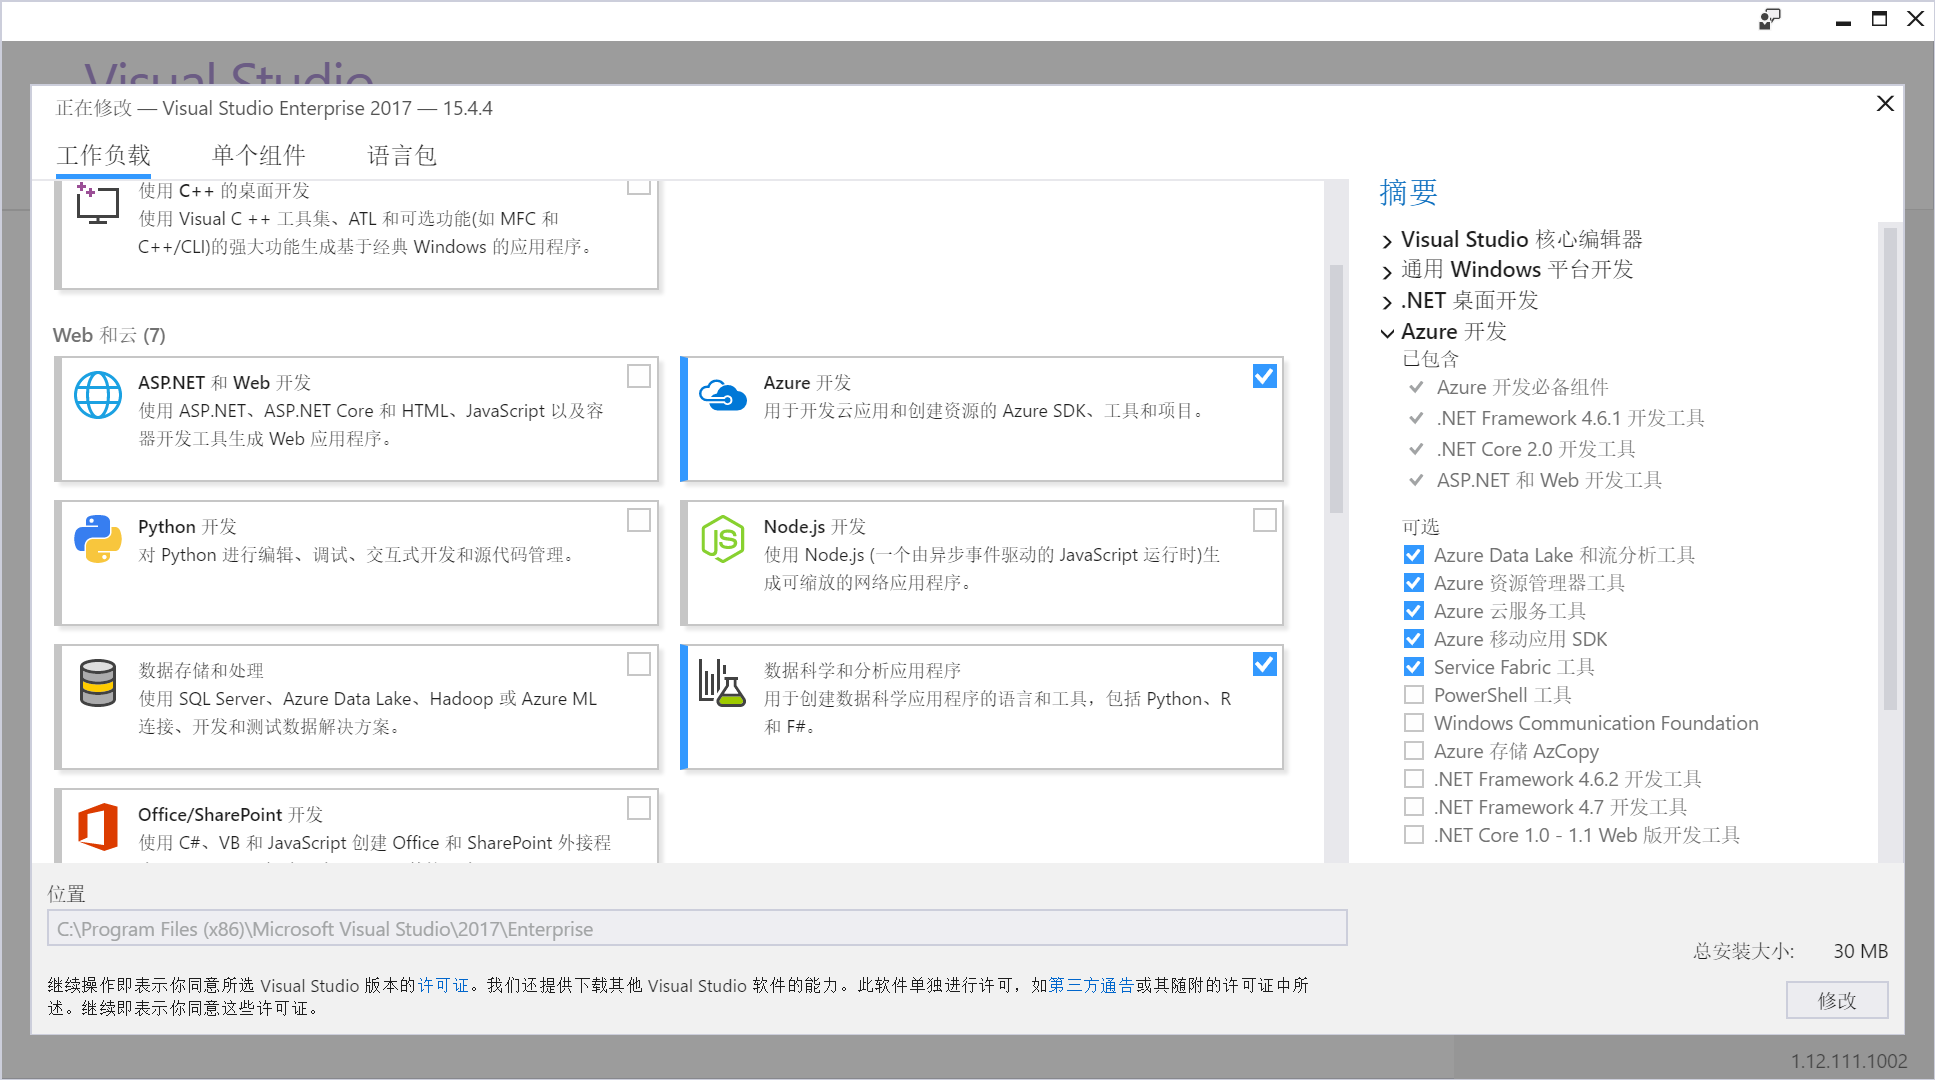
Task: Check the C++ 桌面开发 workload checkbox
Action: (639, 187)
